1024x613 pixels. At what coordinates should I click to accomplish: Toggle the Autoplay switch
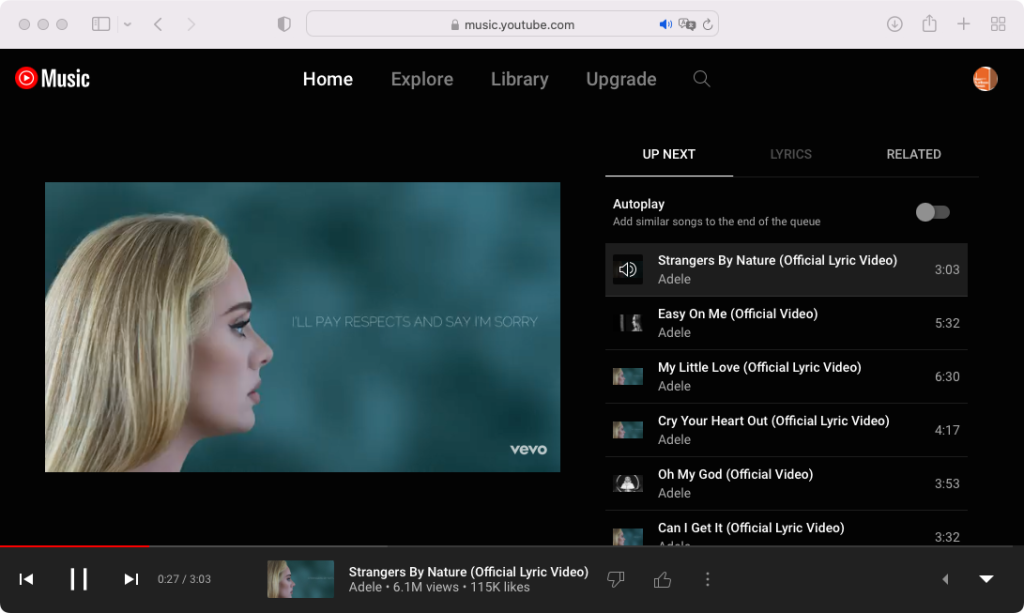933,212
